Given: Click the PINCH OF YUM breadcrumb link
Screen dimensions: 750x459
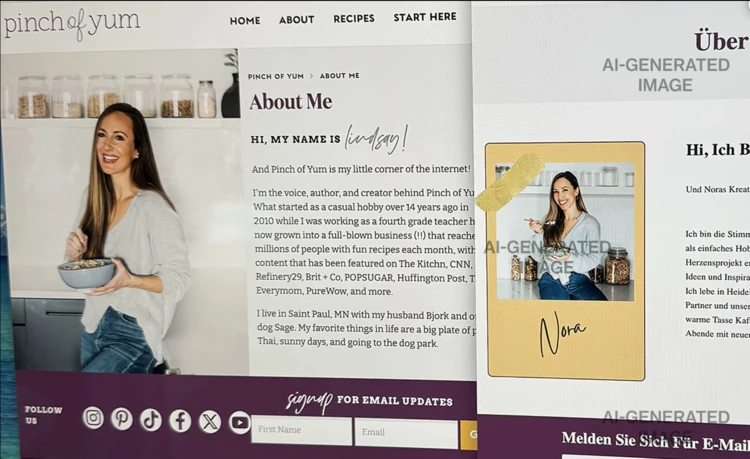Looking at the screenshot, I should (276, 76).
